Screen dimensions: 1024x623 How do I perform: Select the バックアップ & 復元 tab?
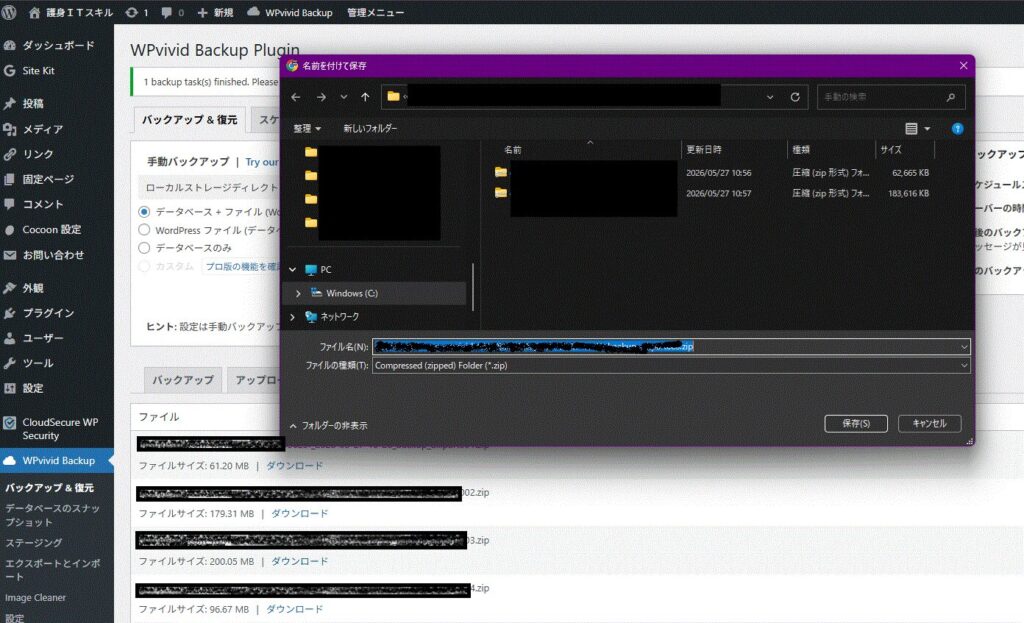pos(189,120)
